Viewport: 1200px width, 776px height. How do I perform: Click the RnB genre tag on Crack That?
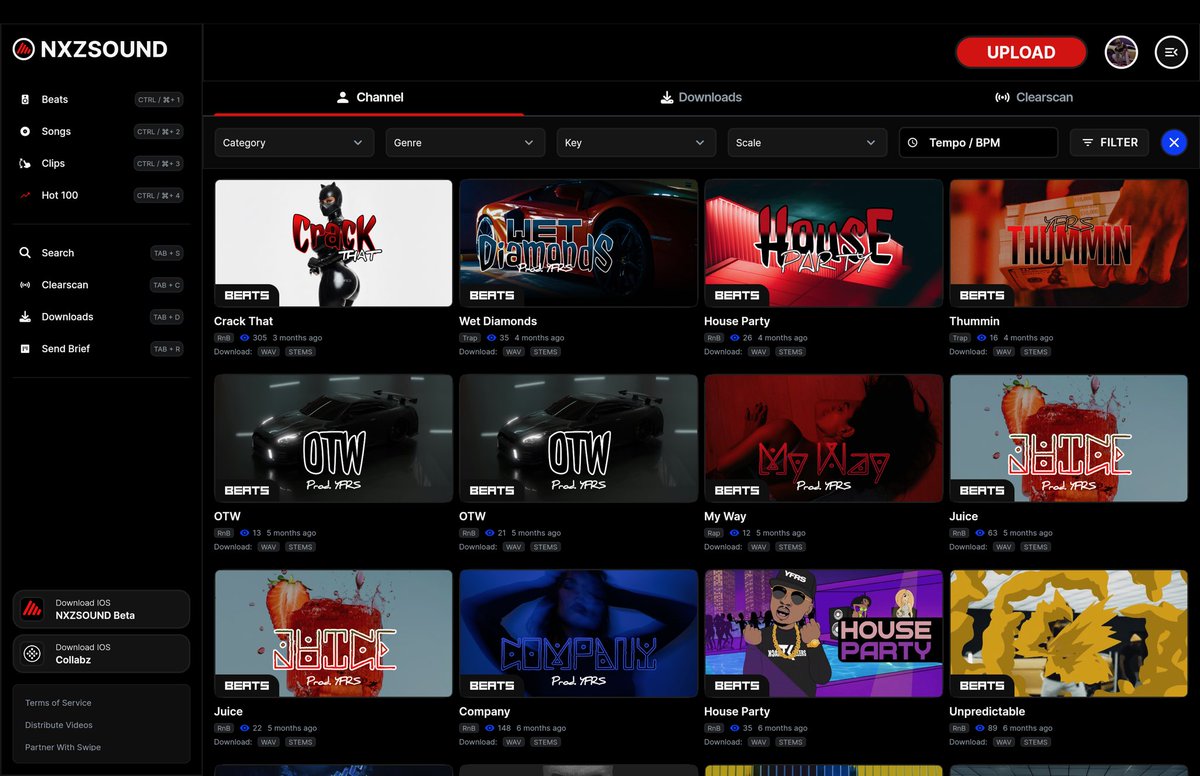pyautogui.click(x=224, y=338)
